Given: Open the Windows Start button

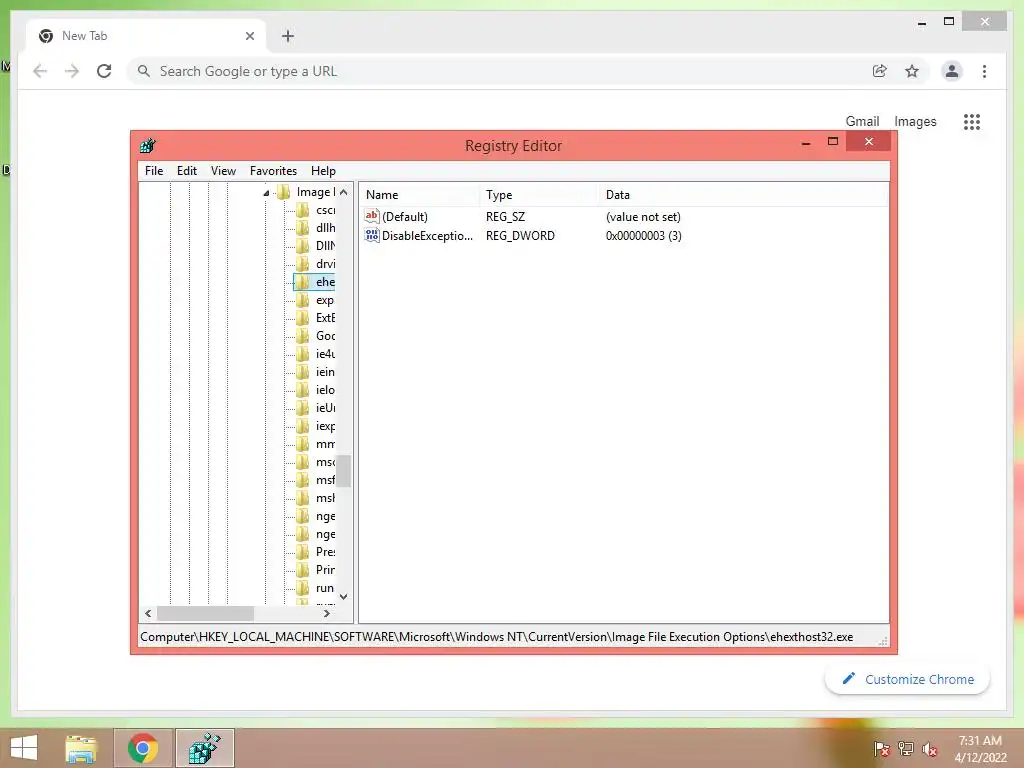Looking at the screenshot, I should pyautogui.click(x=24, y=748).
